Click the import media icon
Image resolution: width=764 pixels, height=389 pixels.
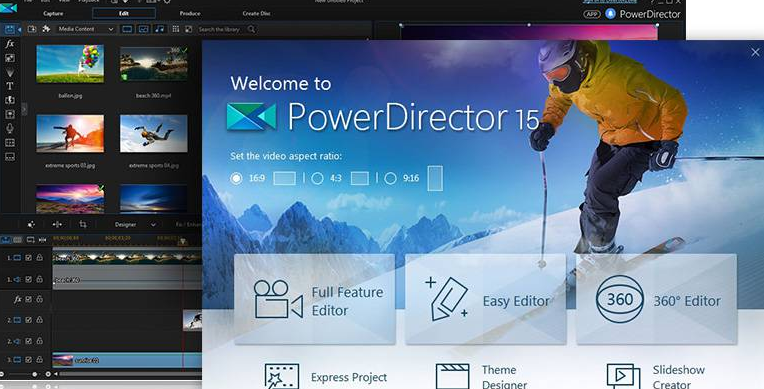(32, 29)
